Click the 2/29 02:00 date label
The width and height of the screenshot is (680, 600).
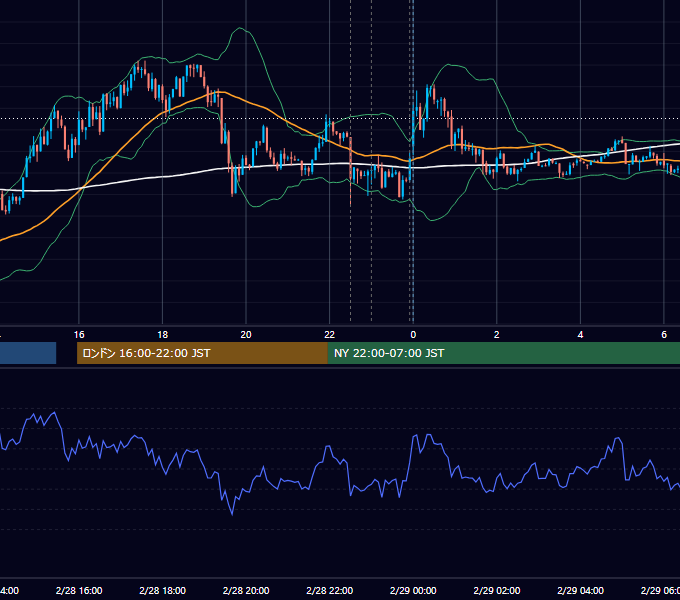tap(497, 590)
